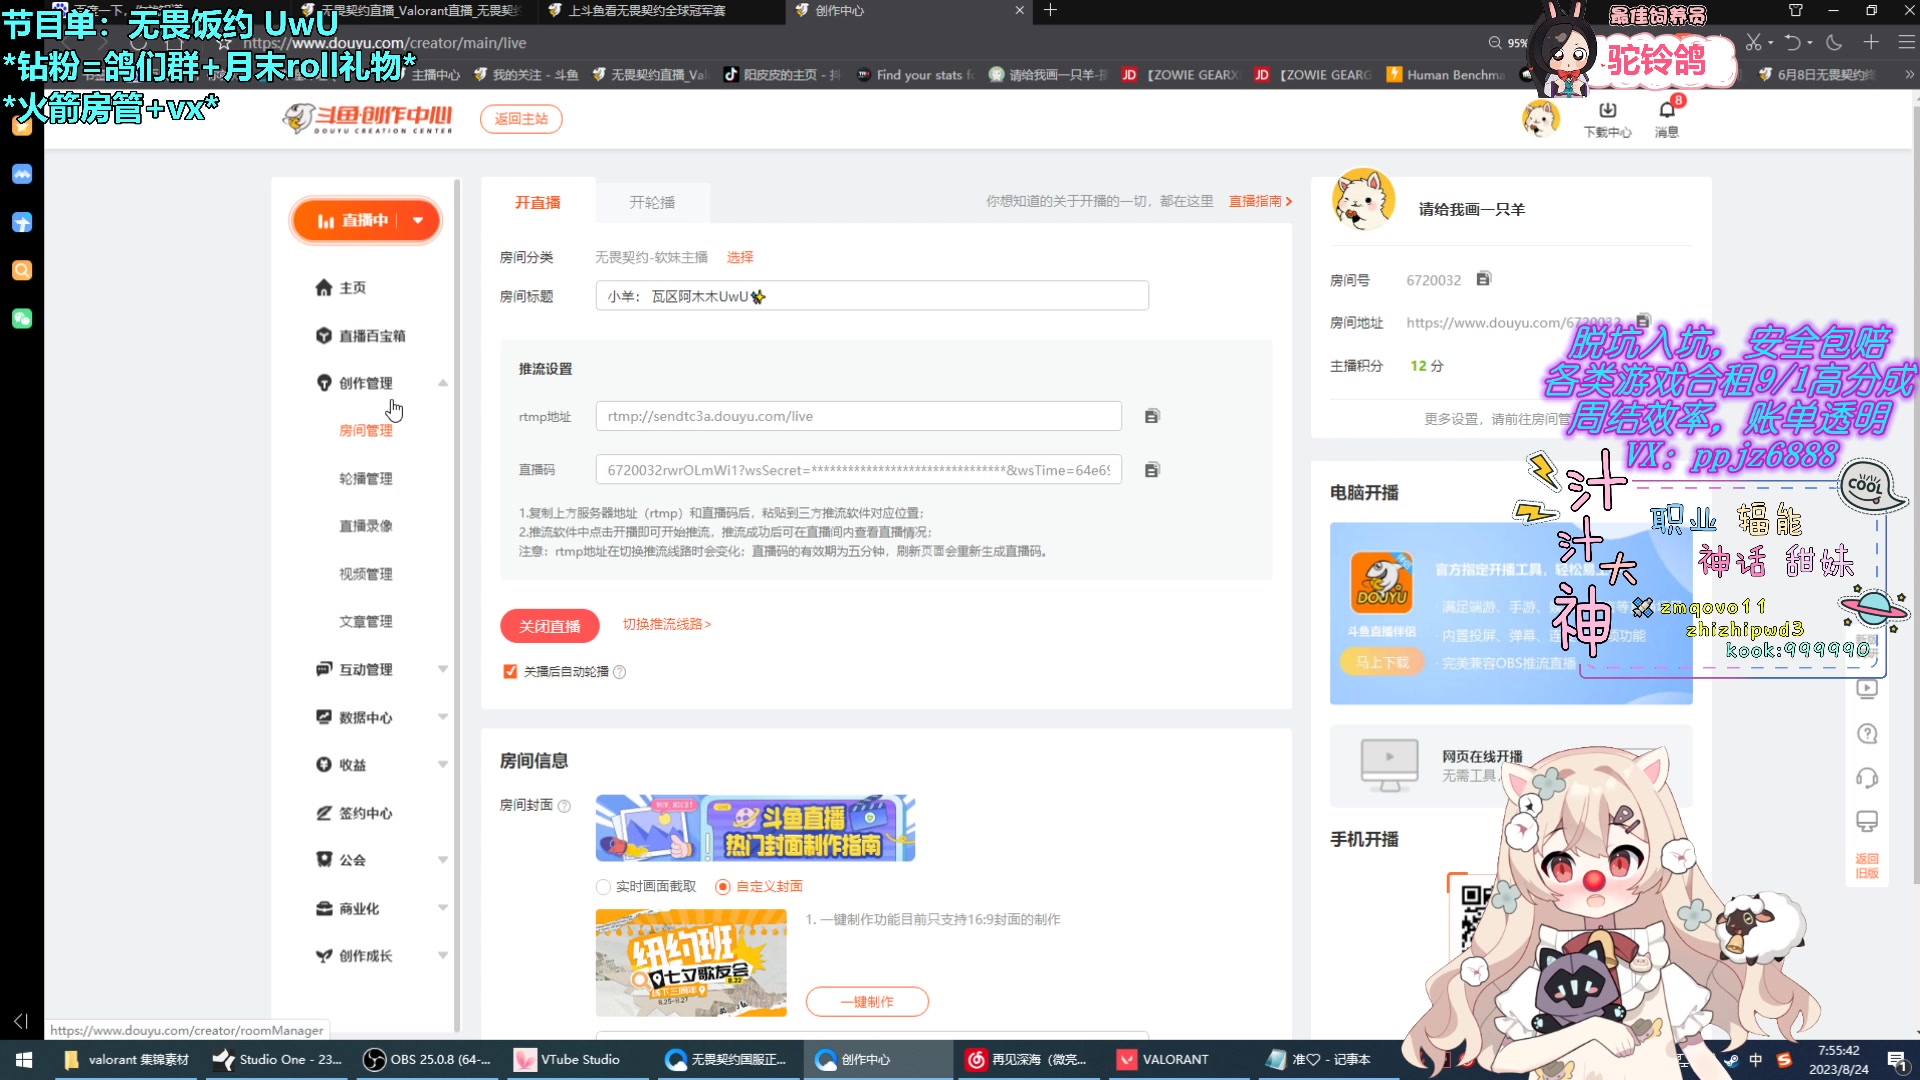
Task: Select the 实时画面截取 radio option
Action: pos(603,887)
